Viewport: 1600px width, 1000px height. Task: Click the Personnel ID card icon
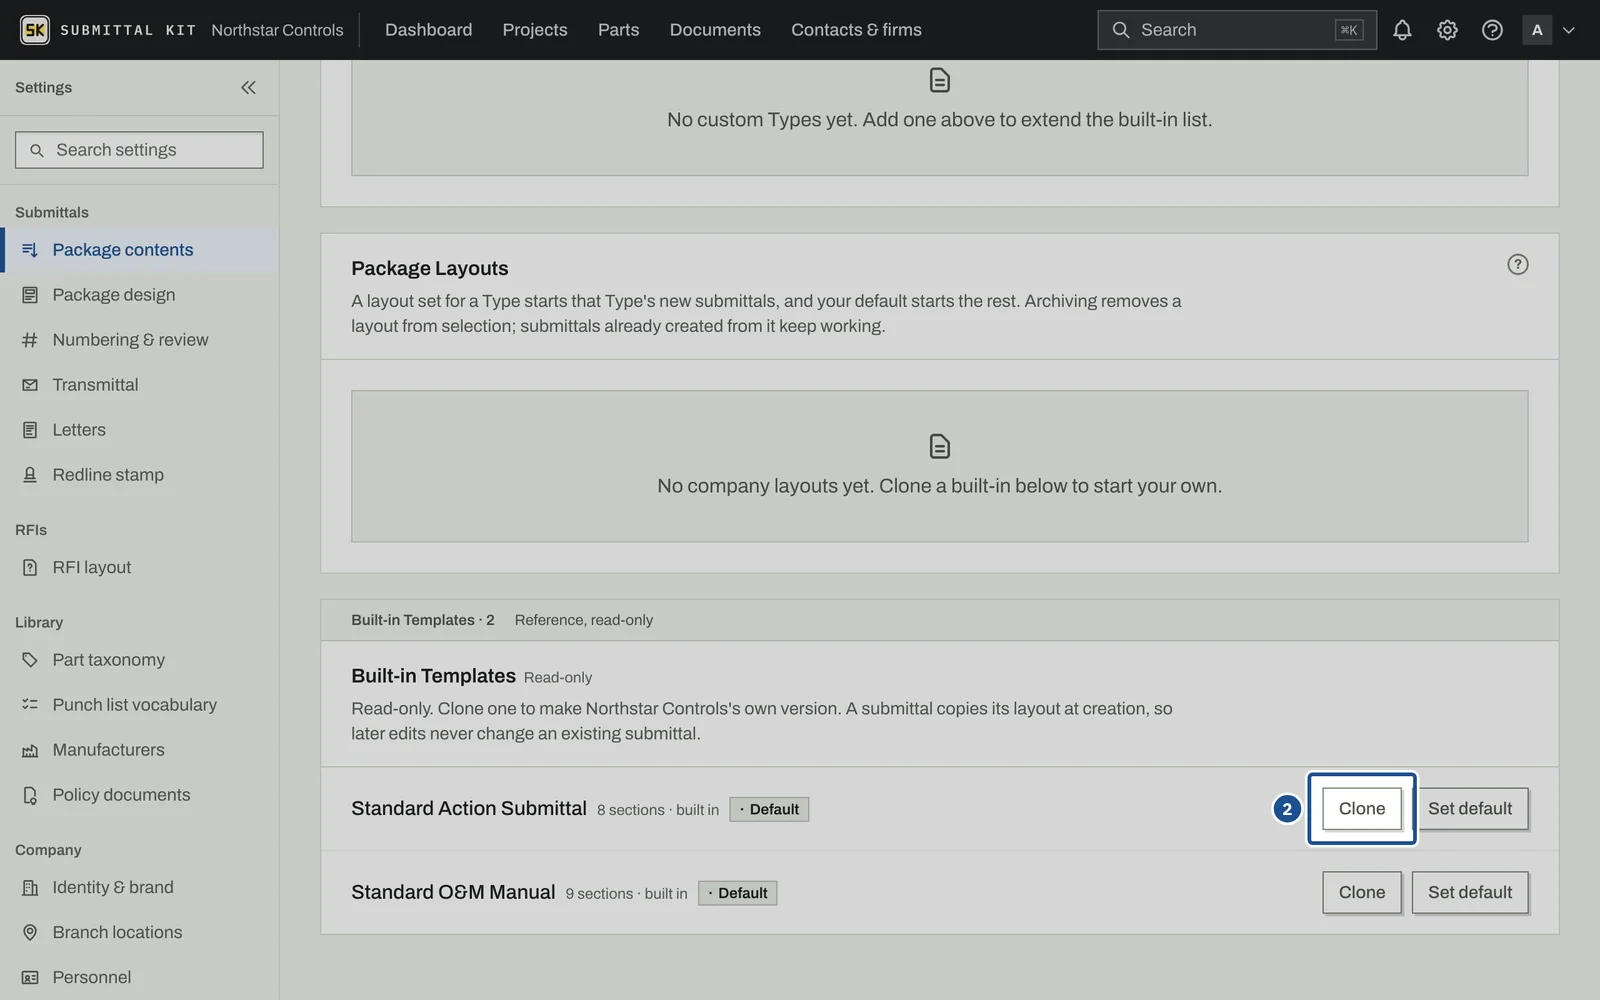[x=30, y=977]
